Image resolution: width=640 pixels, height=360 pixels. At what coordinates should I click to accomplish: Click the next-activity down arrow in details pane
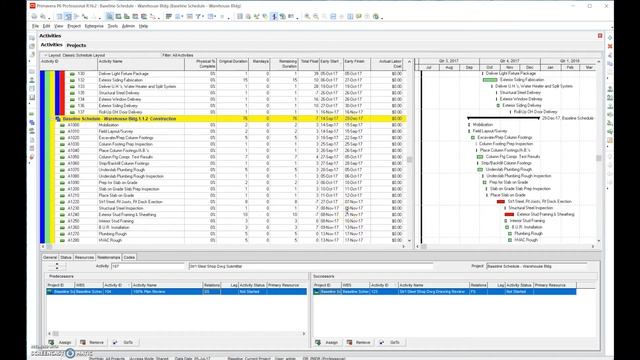(57, 268)
